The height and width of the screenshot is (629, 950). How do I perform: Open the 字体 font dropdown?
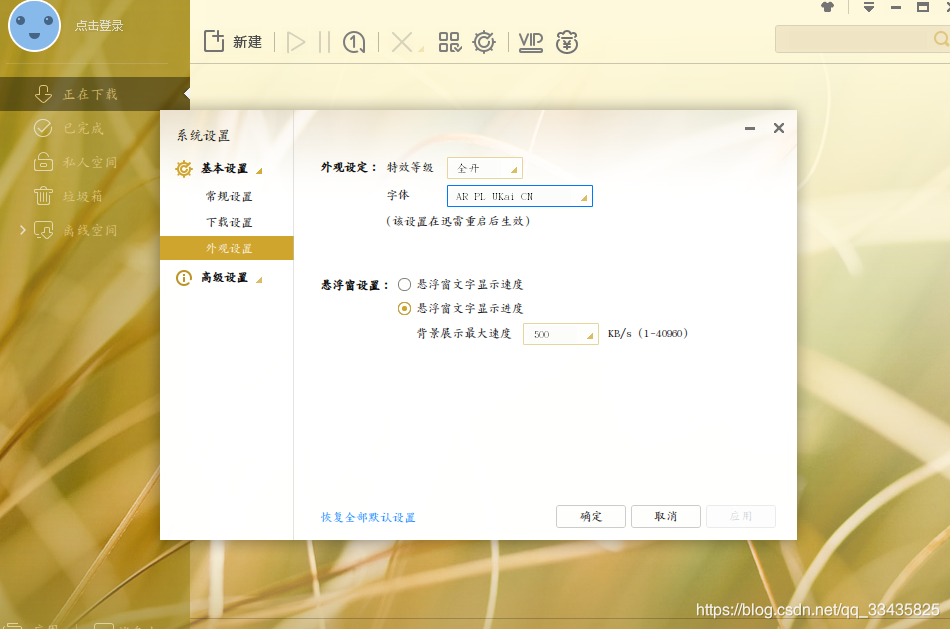pyautogui.click(x=519, y=196)
